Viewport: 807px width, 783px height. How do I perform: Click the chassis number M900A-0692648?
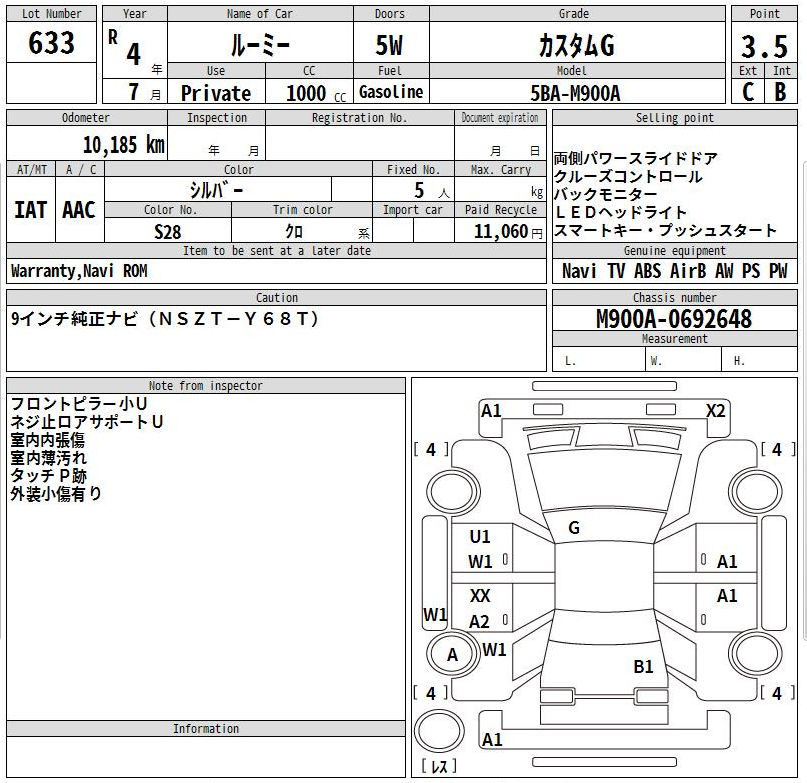pos(674,319)
